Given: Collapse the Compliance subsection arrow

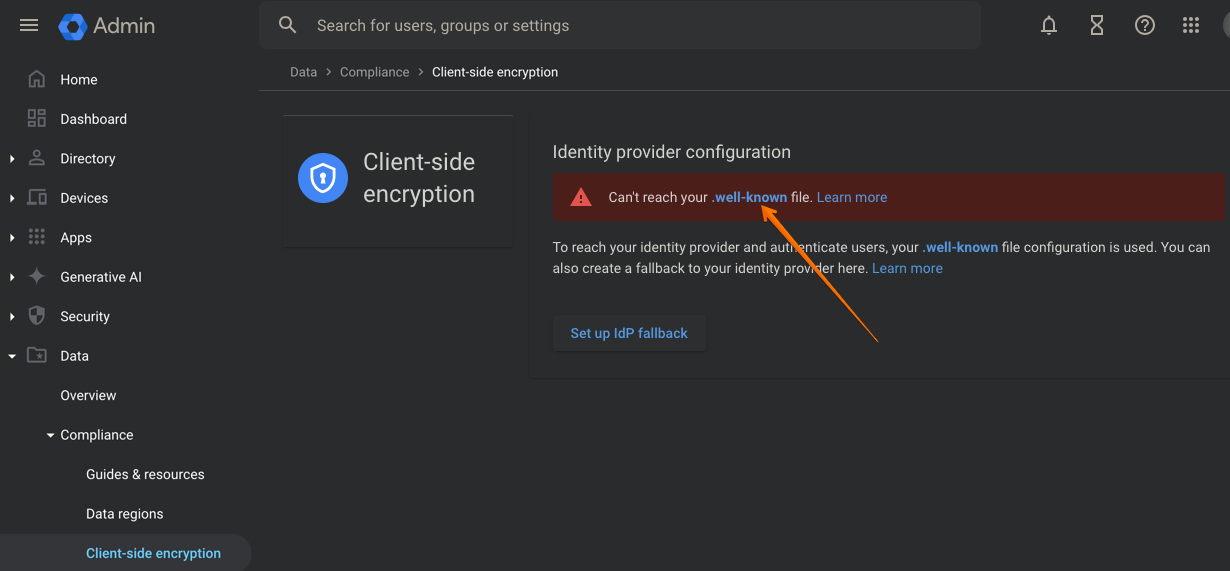Looking at the screenshot, I should point(51,435).
